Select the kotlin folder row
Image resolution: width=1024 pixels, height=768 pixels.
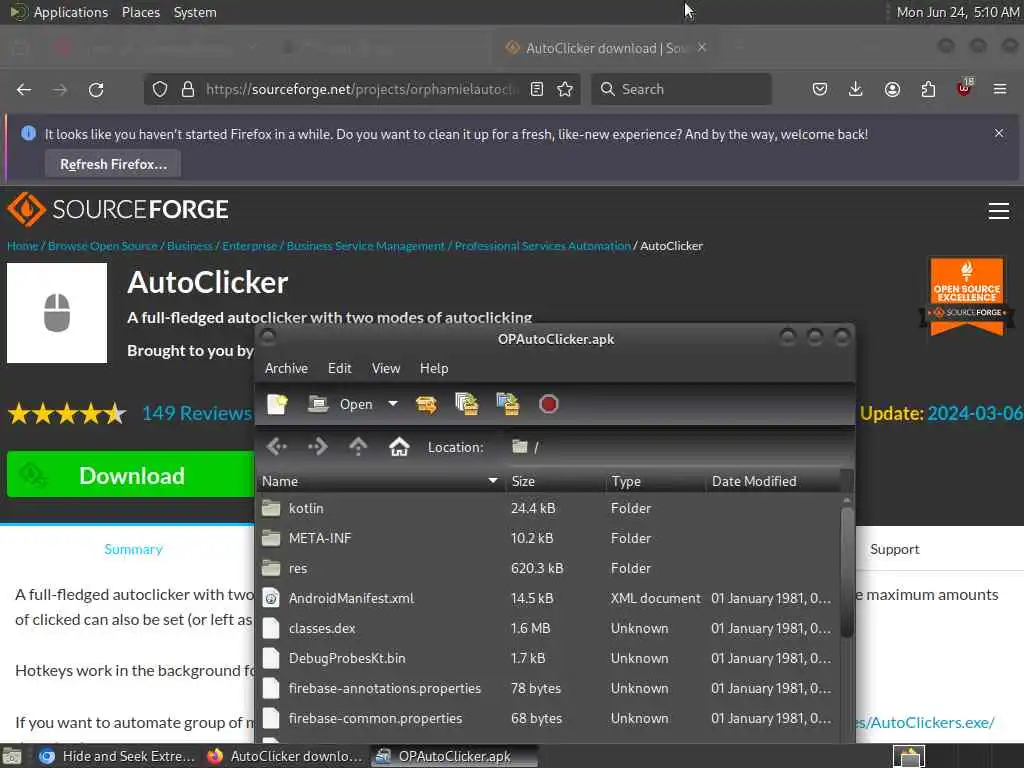pyautogui.click(x=547, y=508)
